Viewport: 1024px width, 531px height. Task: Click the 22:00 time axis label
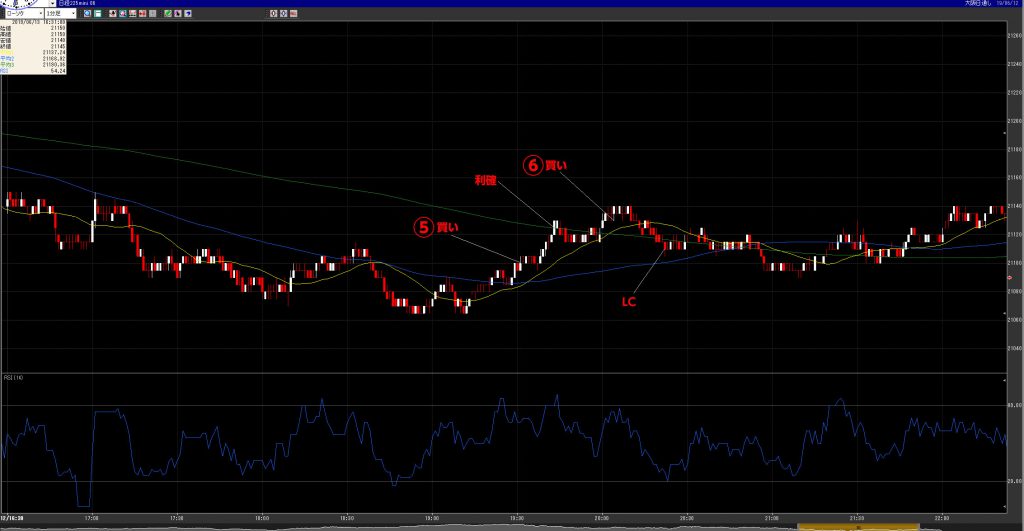[941, 518]
